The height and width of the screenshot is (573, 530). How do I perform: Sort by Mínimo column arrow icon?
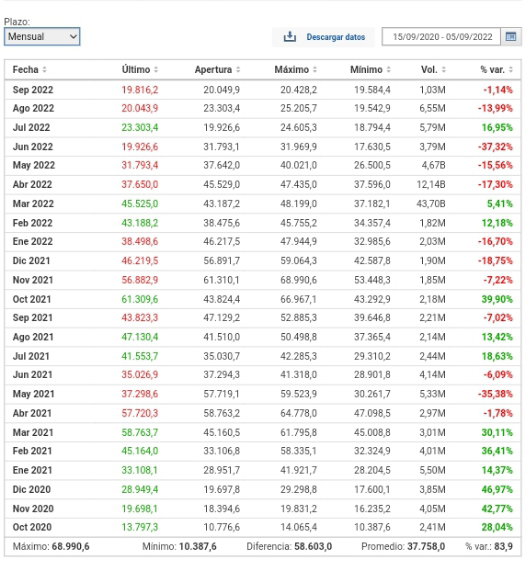[389, 69]
